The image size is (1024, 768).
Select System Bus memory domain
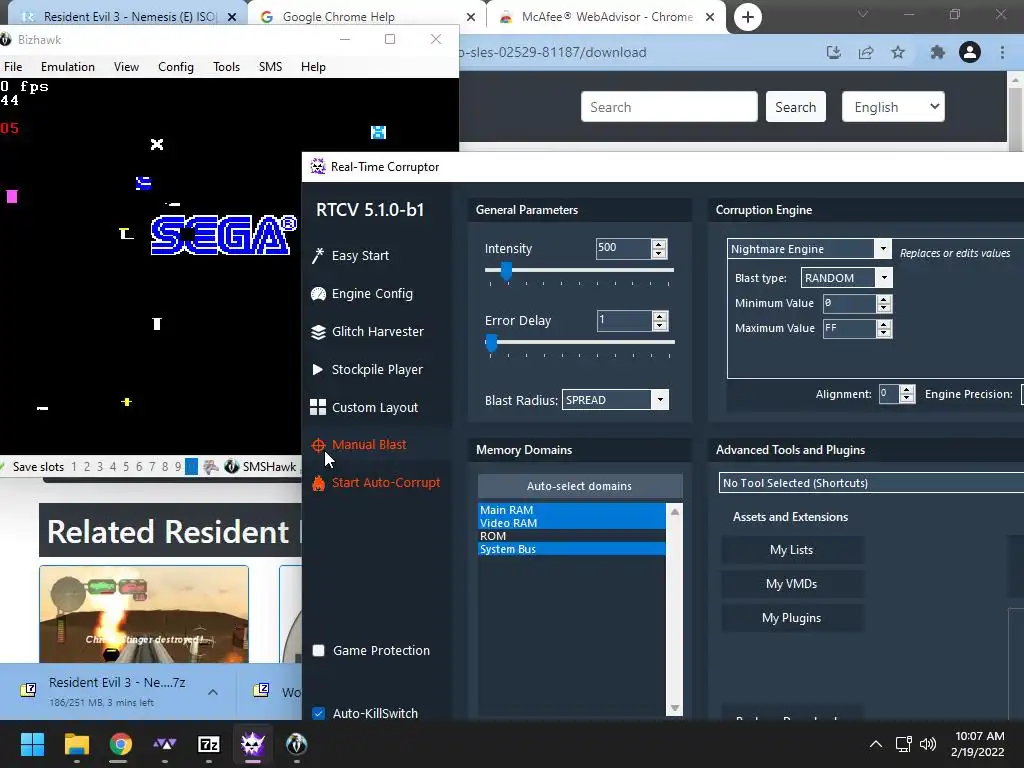pos(571,549)
